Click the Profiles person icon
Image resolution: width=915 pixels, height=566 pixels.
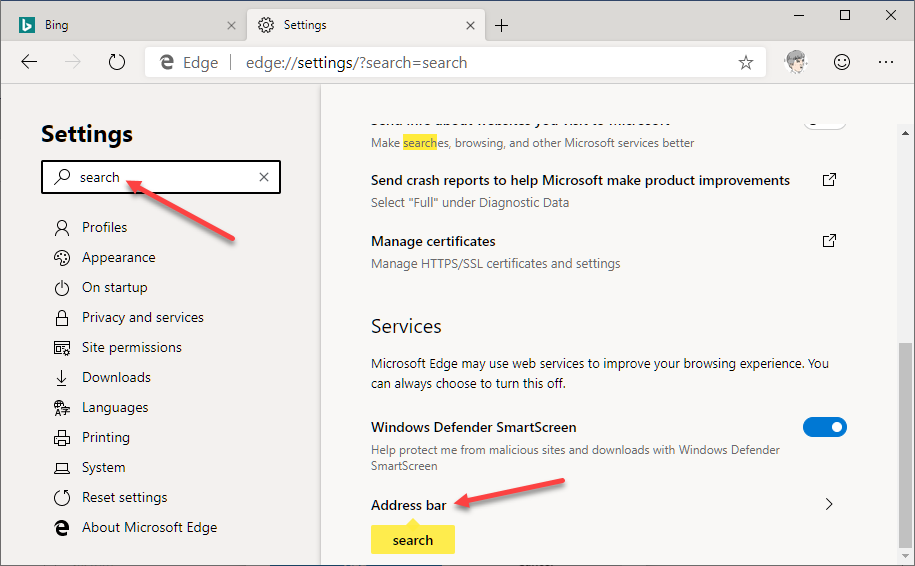(62, 228)
